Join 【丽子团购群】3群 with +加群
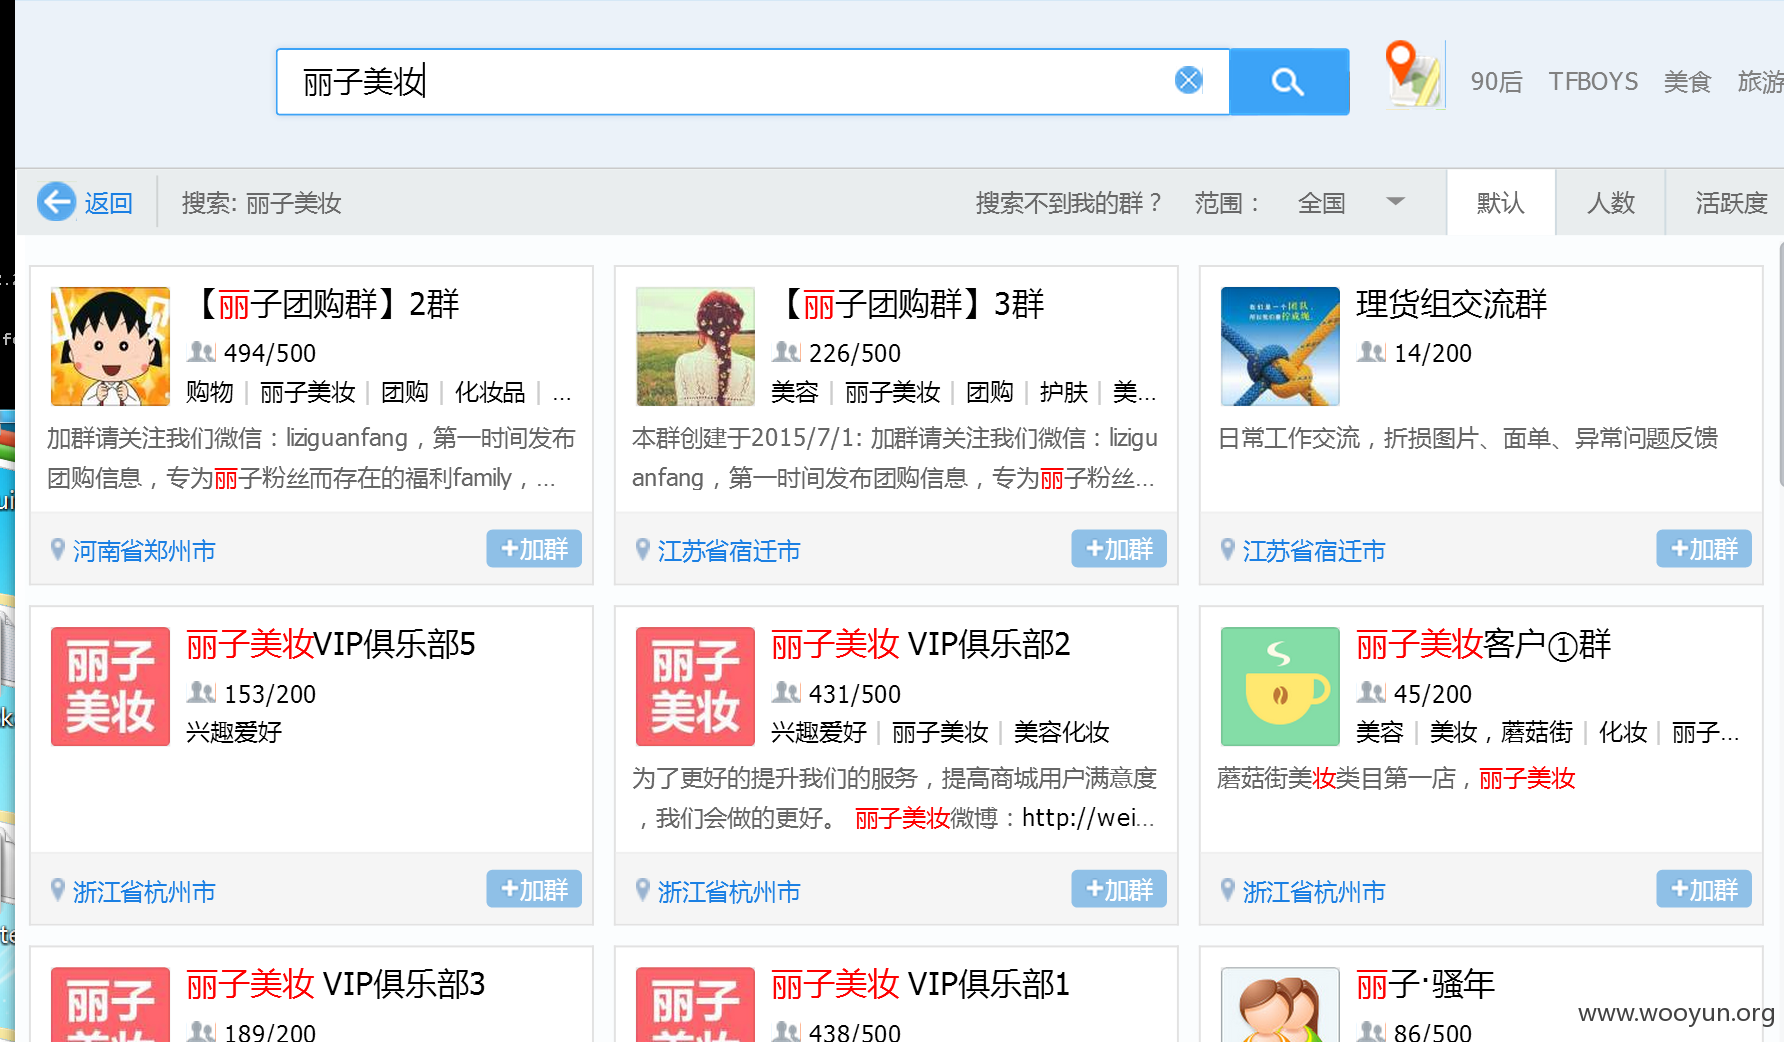The height and width of the screenshot is (1042, 1784). tap(1119, 548)
